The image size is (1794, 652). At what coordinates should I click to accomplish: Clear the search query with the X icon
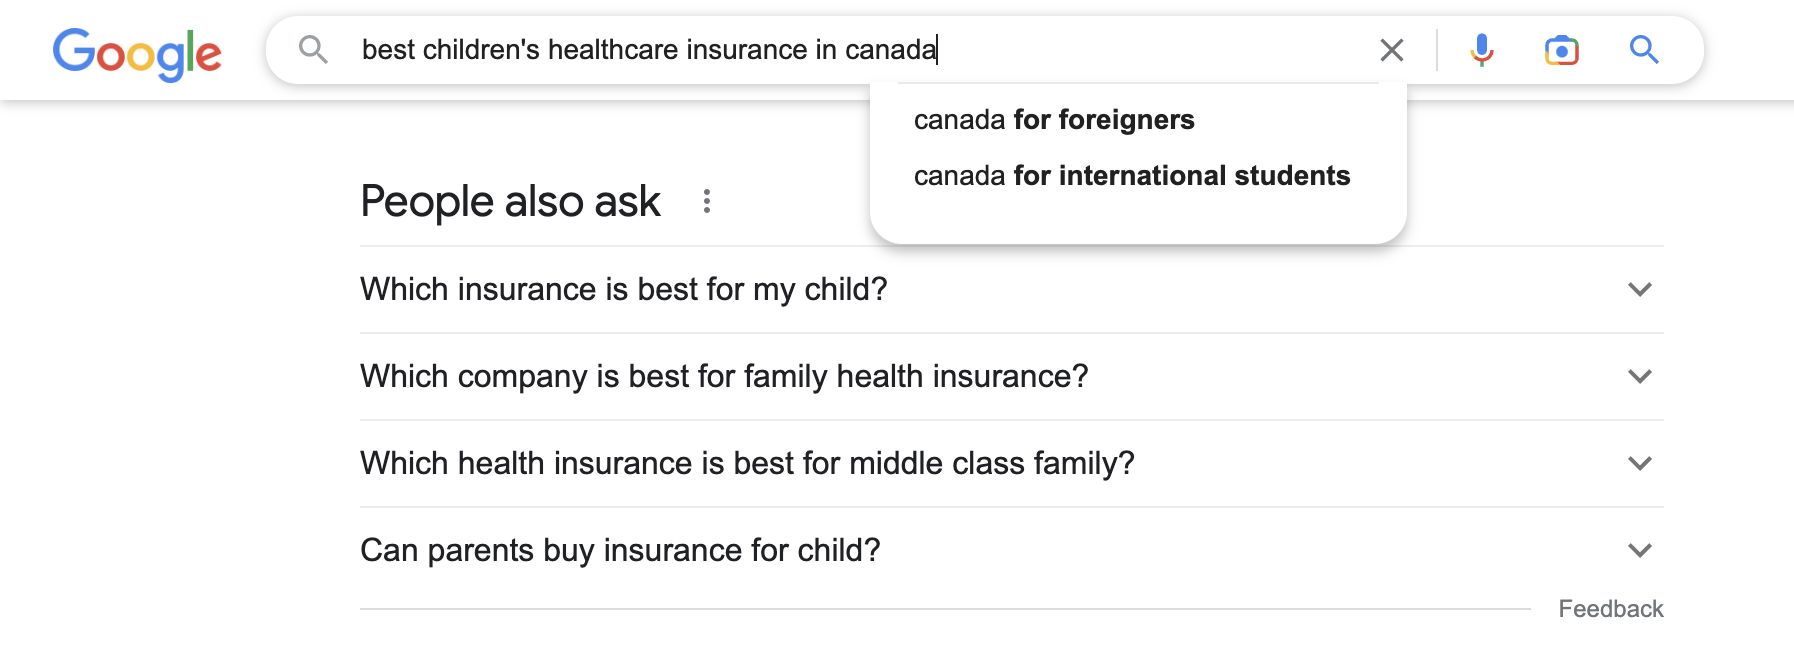pos(1391,50)
